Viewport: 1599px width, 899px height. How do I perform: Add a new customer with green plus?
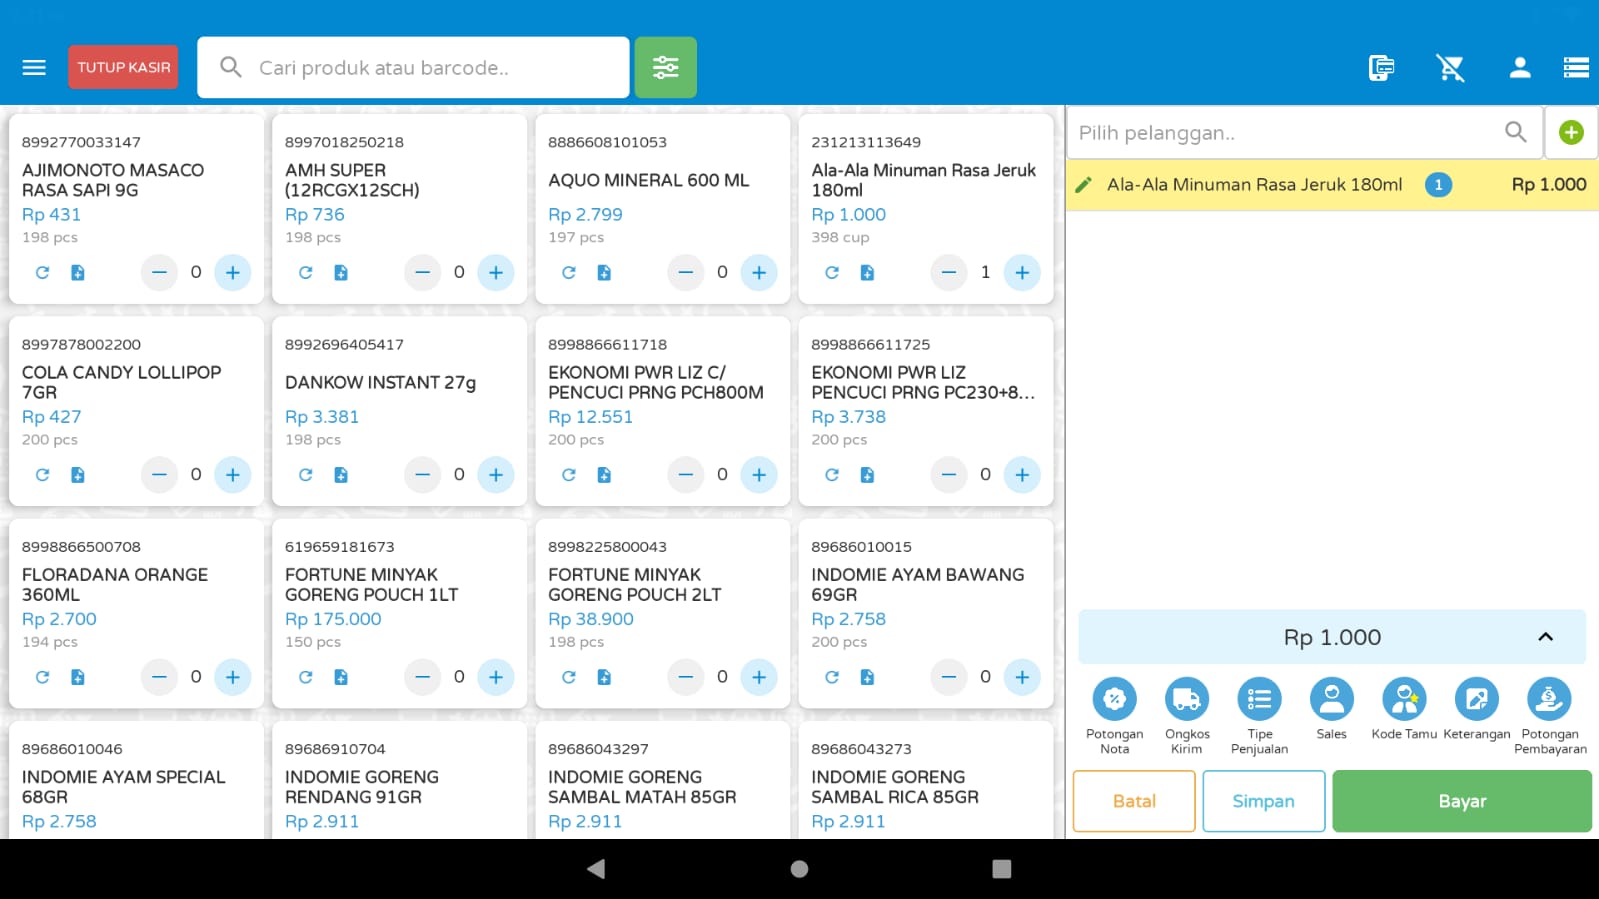click(x=1571, y=132)
